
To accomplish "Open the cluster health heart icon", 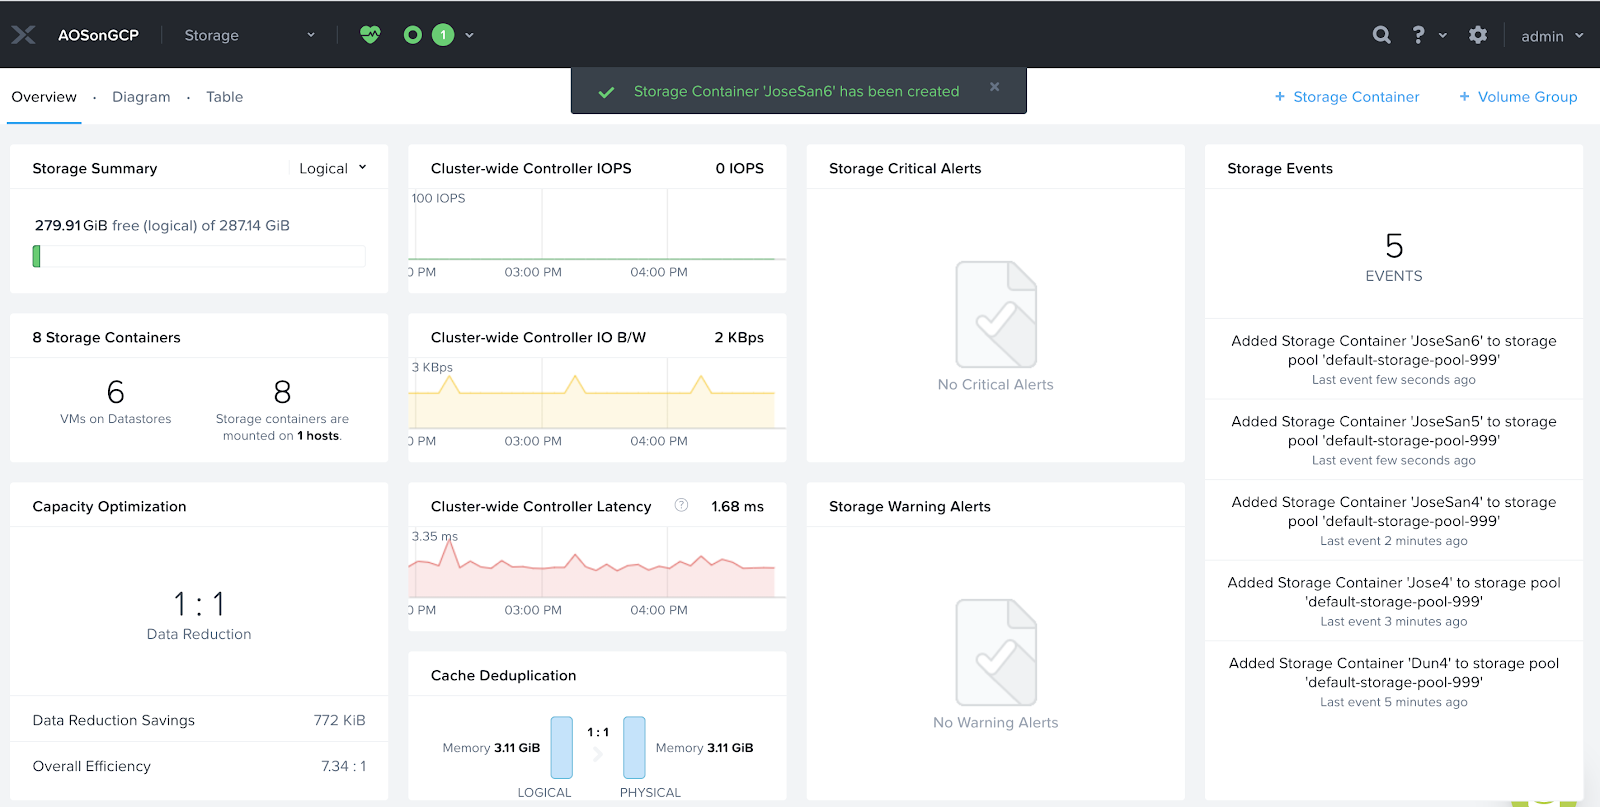I will tap(370, 35).
